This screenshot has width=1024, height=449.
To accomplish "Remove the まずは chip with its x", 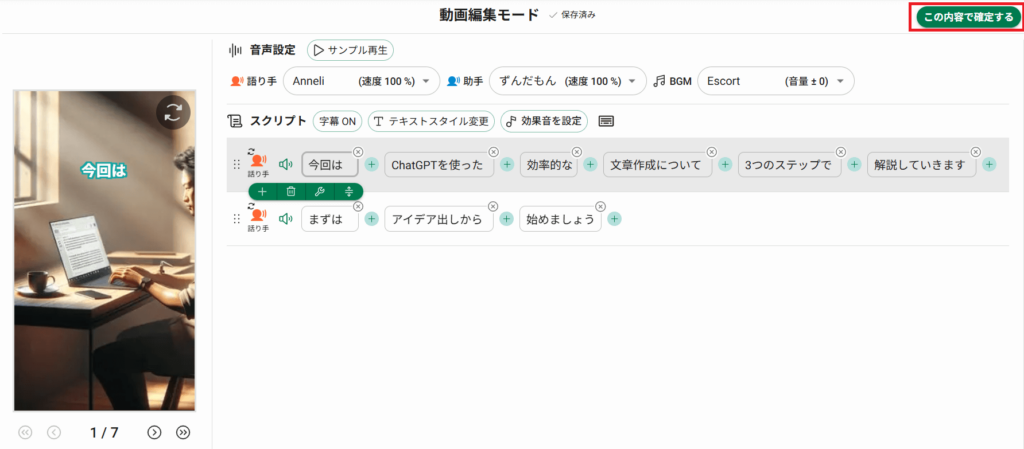I will click(357, 206).
